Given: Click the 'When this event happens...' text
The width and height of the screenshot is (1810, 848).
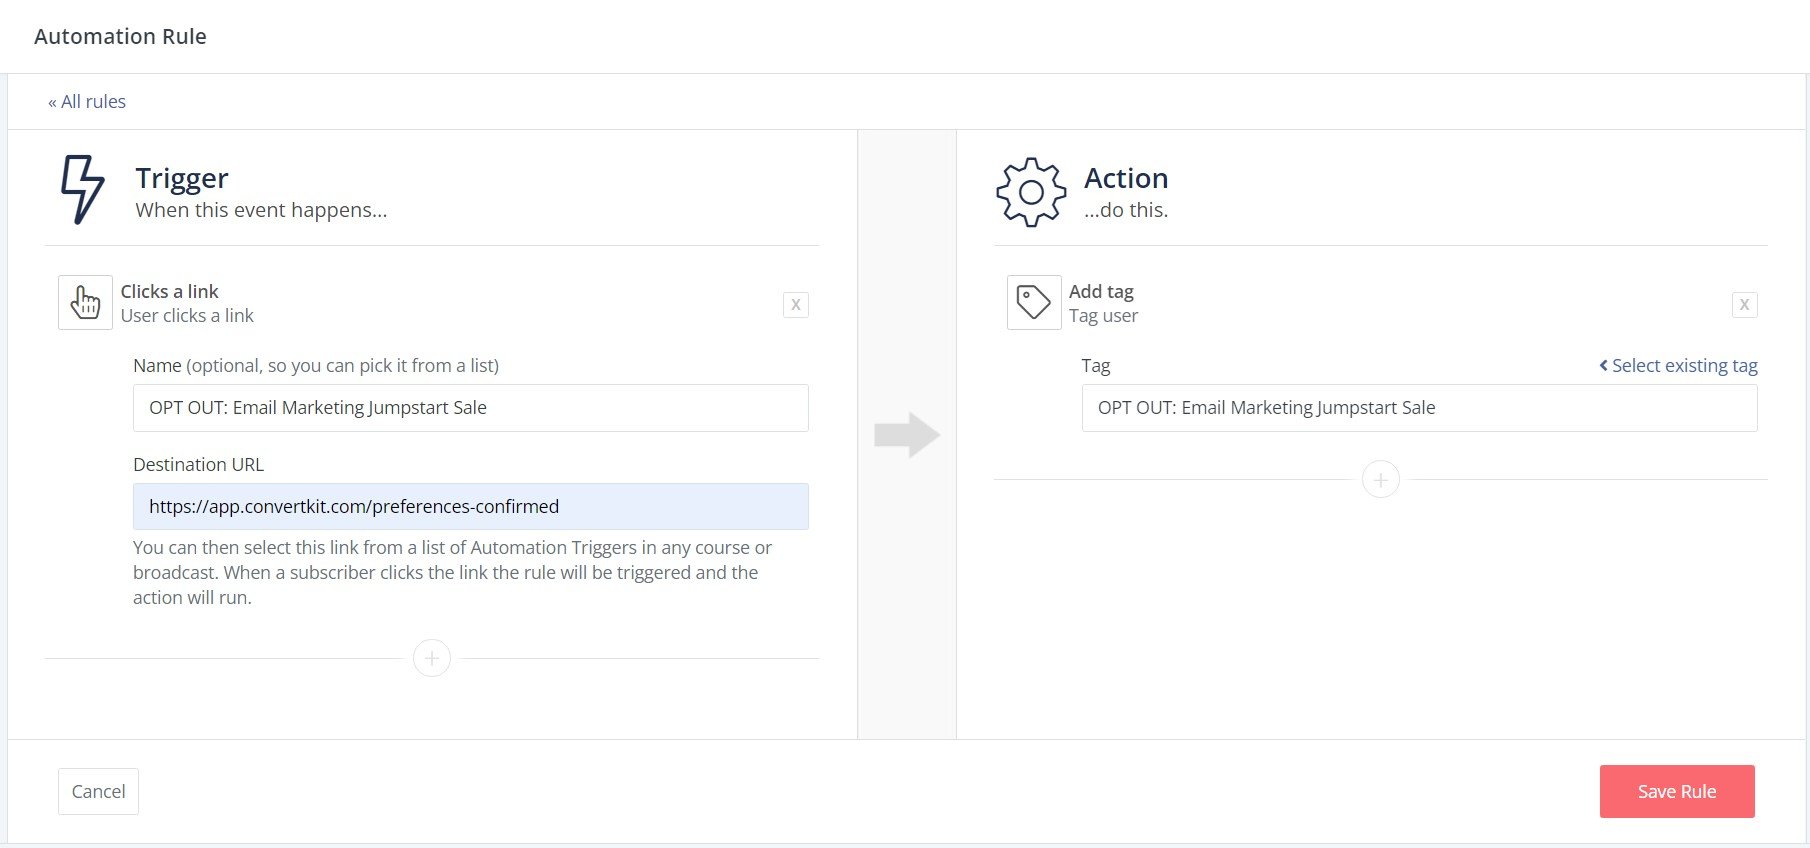Looking at the screenshot, I should (x=261, y=210).
